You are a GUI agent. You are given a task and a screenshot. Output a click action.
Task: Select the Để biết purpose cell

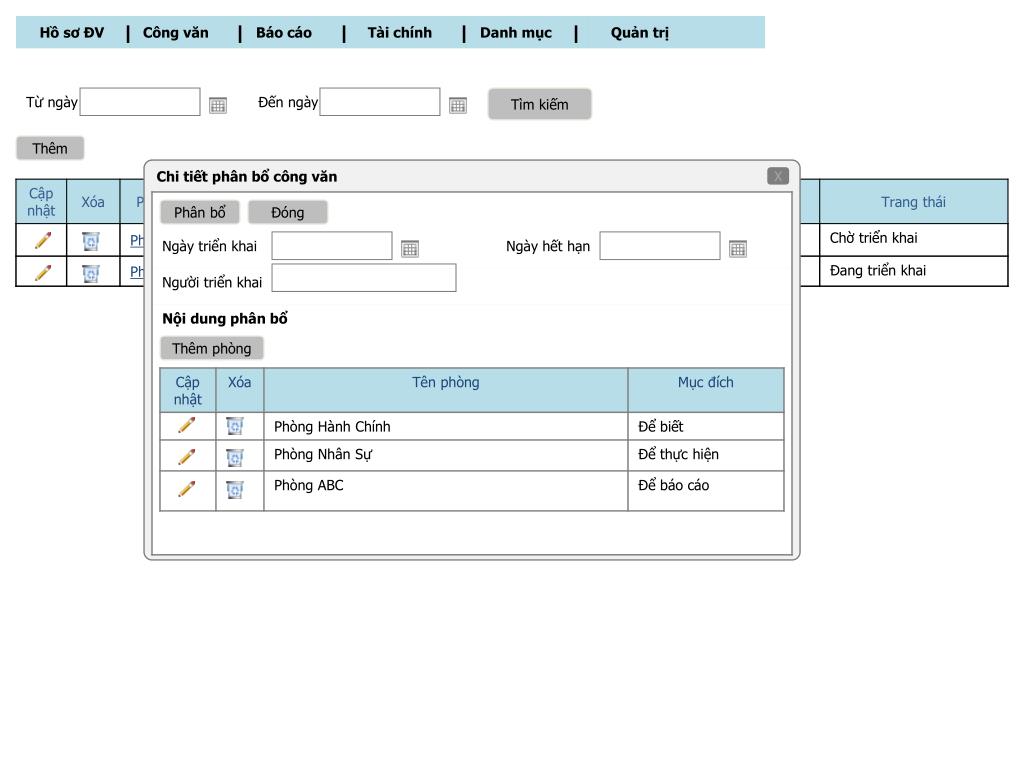pos(706,426)
